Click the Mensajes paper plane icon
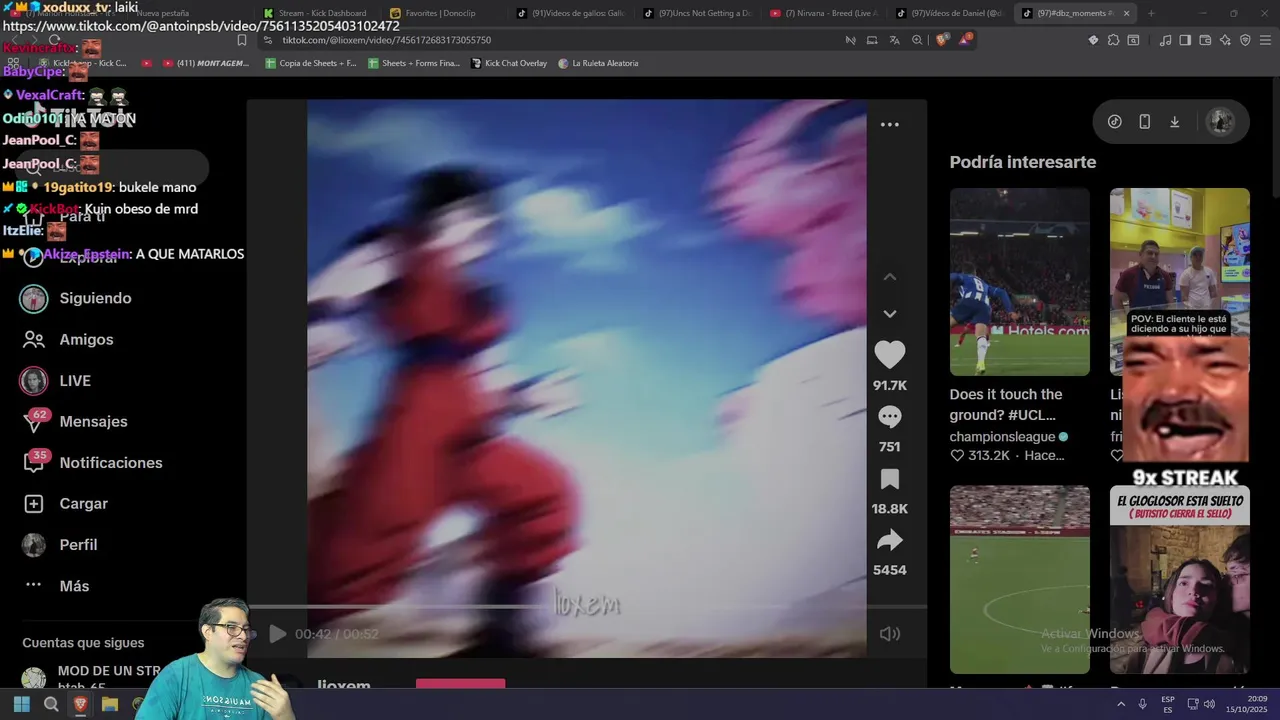 tap(33, 423)
